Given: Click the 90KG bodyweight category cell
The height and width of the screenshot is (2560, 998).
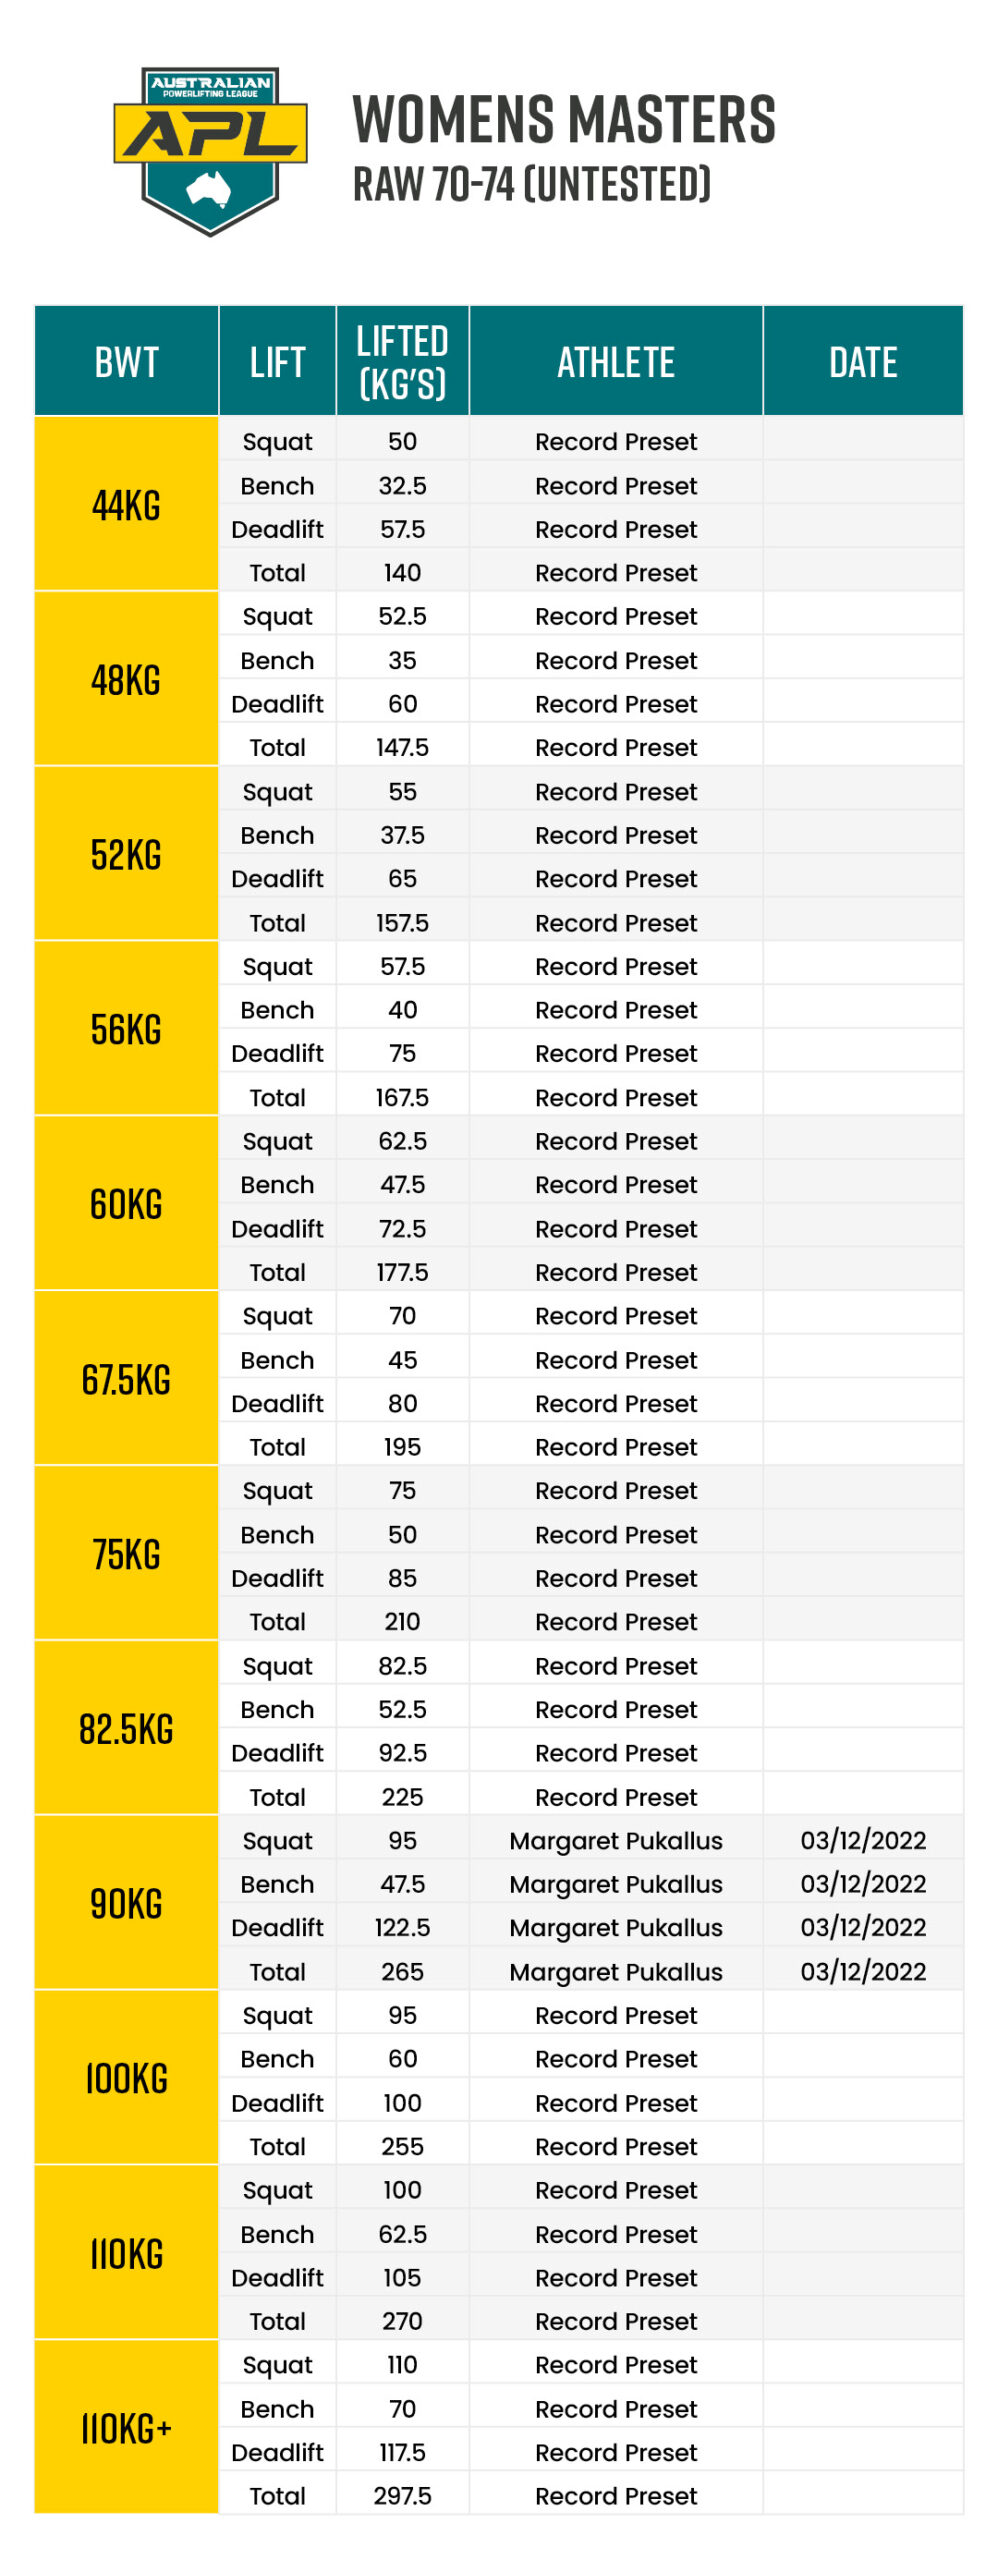Looking at the screenshot, I should click(126, 1902).
